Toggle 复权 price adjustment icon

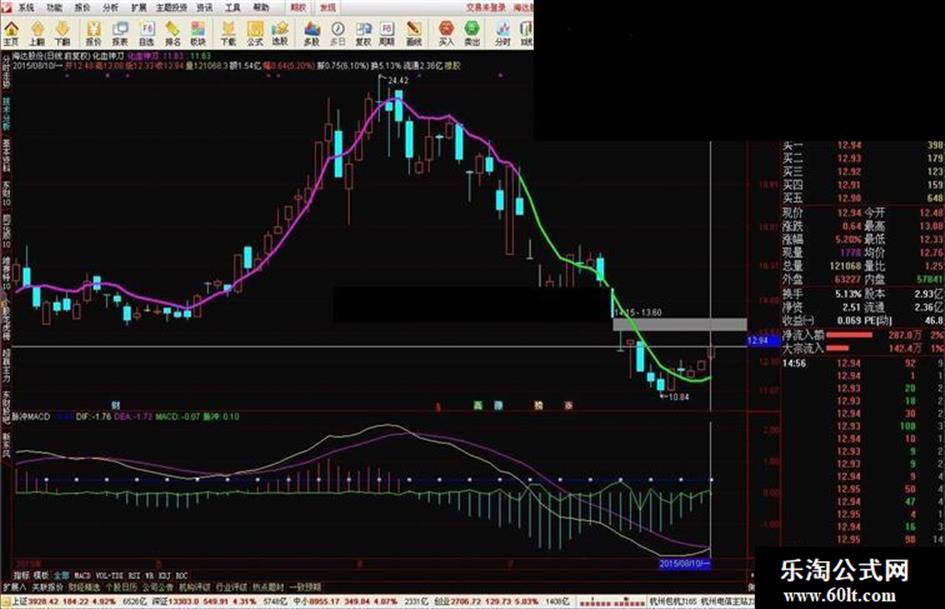[363, 34]
